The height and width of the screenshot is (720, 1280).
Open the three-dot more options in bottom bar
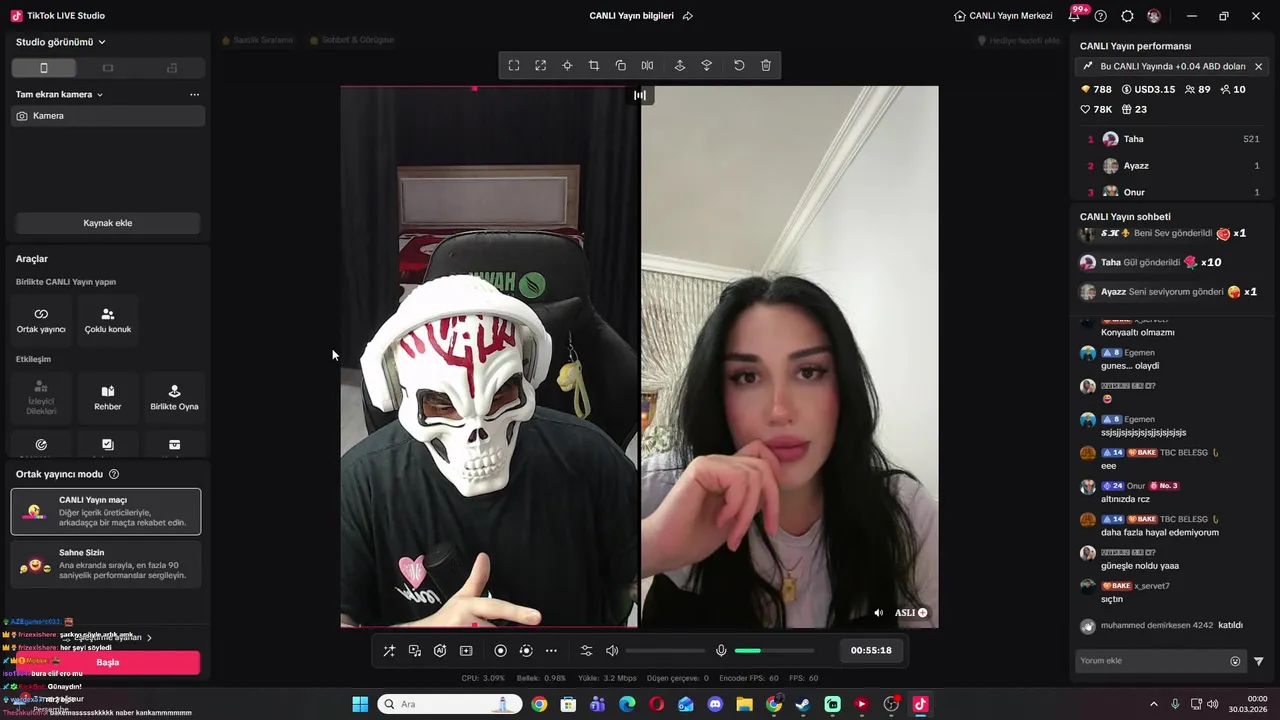pyautogui.click(x=551, y=650)
